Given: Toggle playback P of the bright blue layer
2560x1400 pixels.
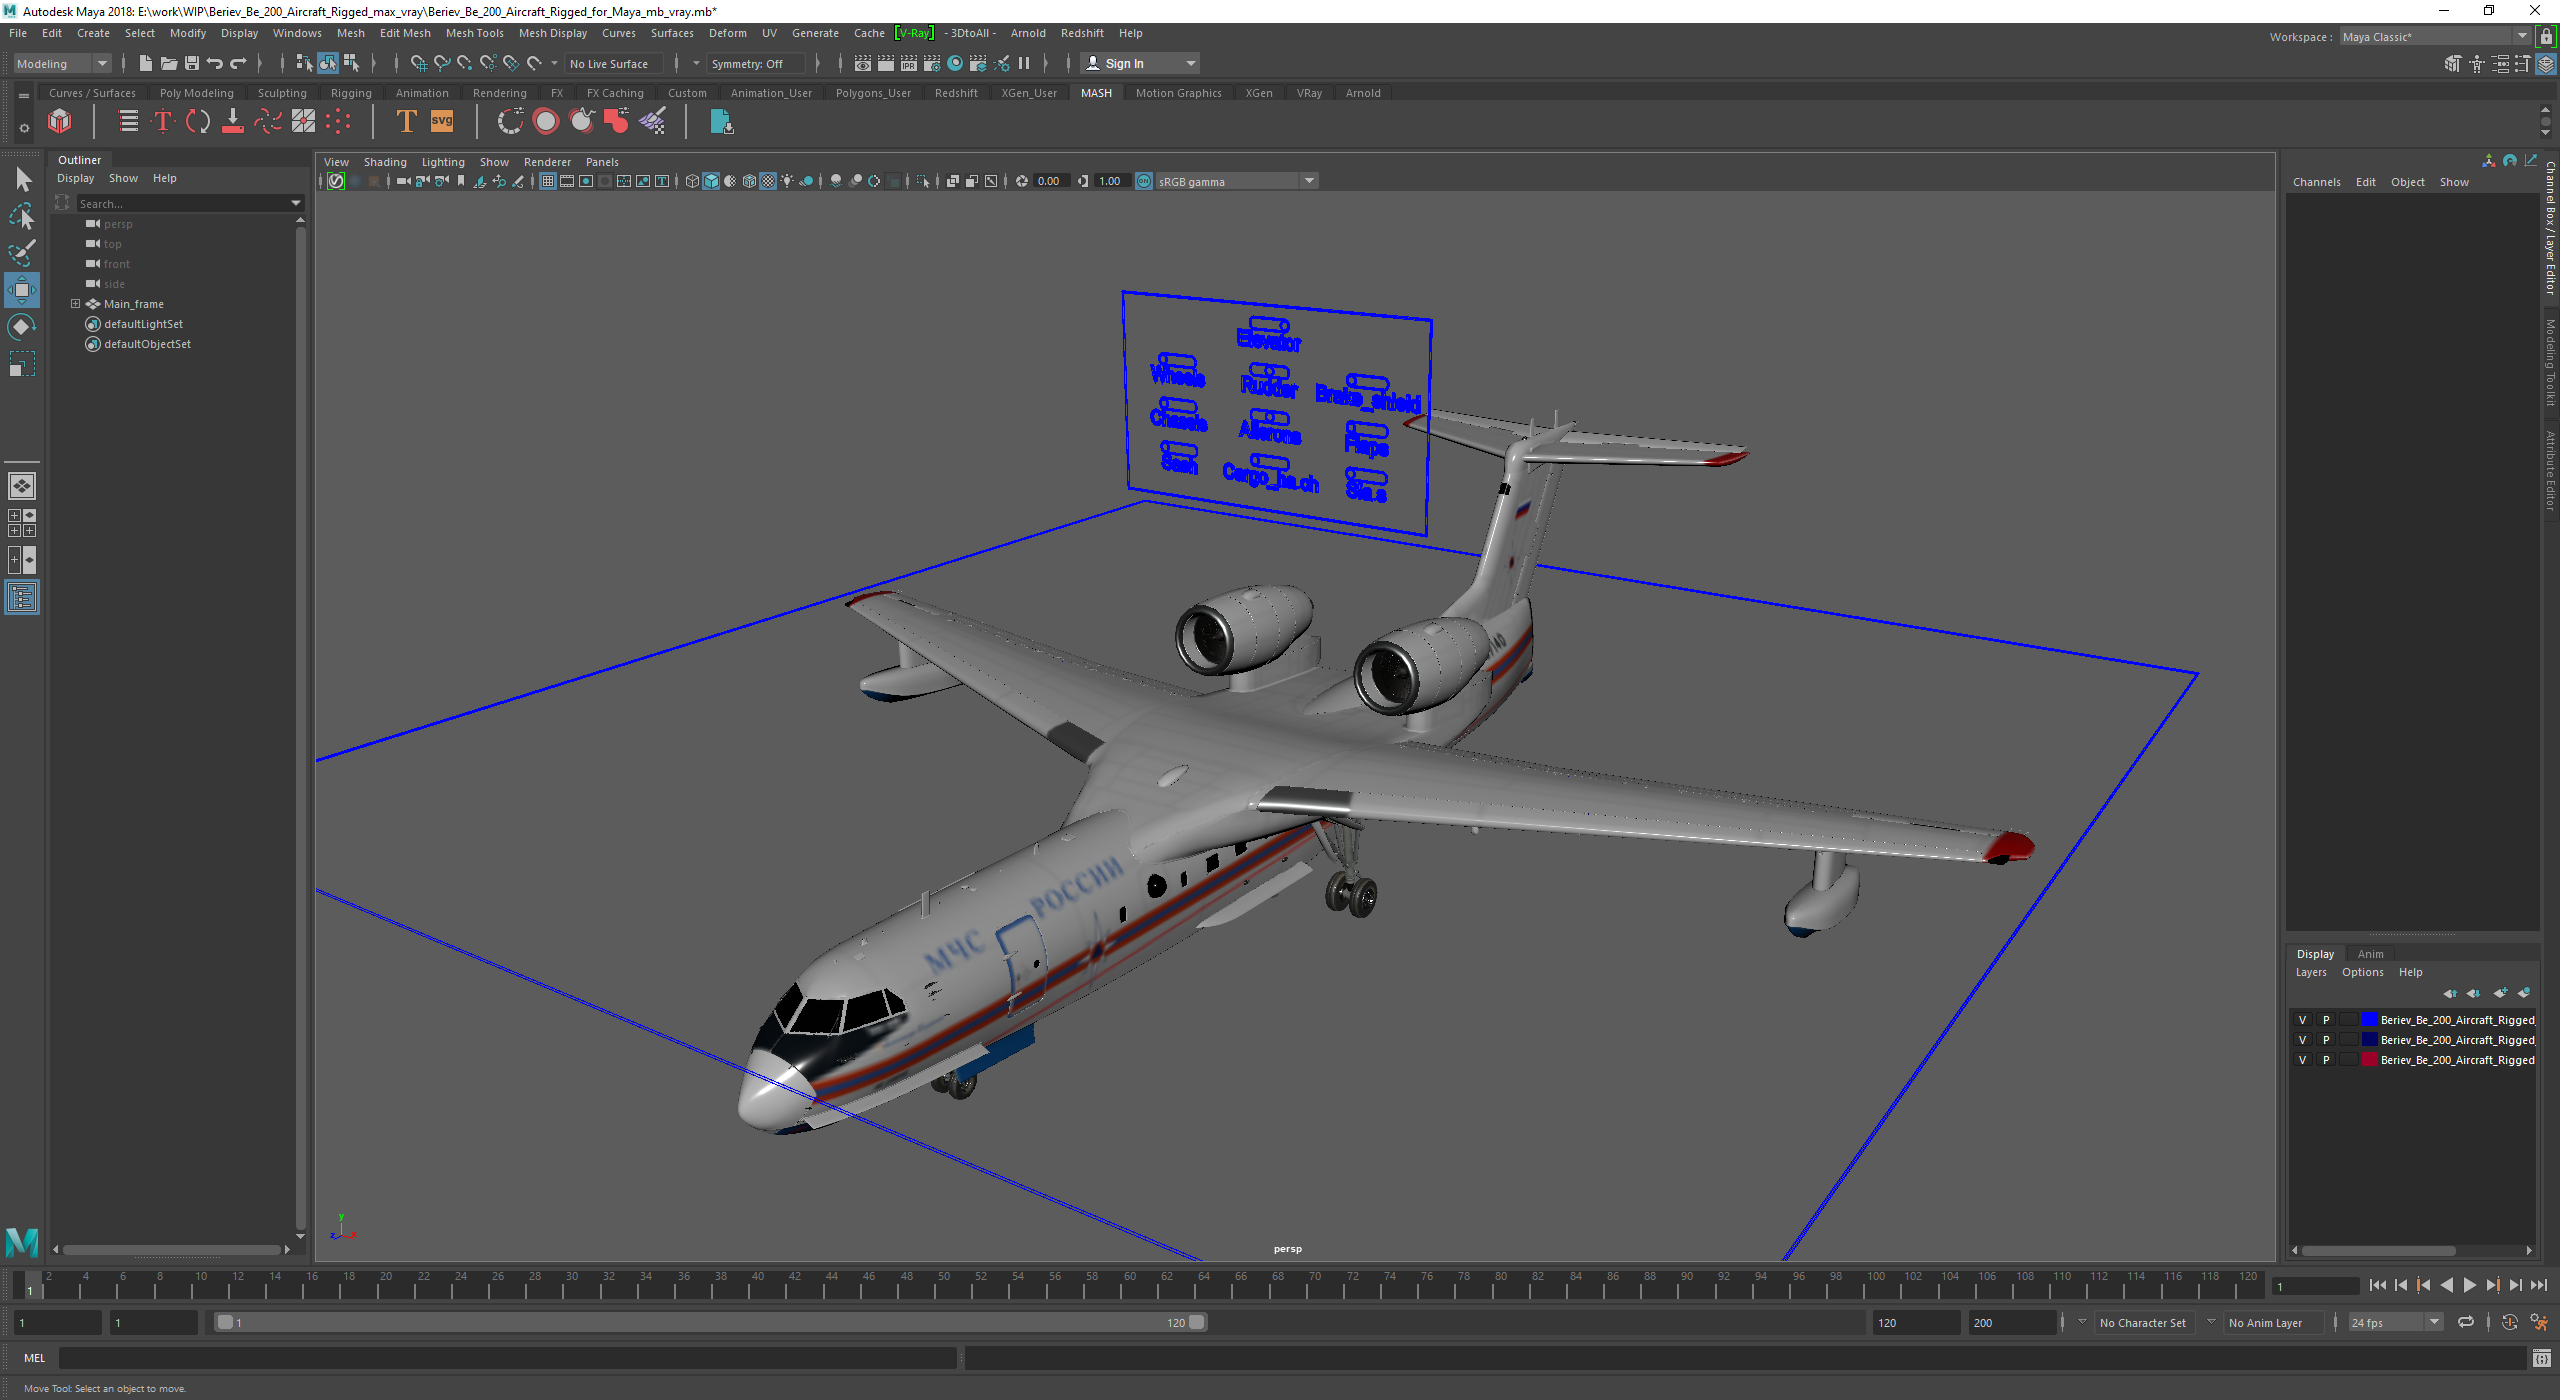Looking at the screenshot, I should click(2326, 1020).
